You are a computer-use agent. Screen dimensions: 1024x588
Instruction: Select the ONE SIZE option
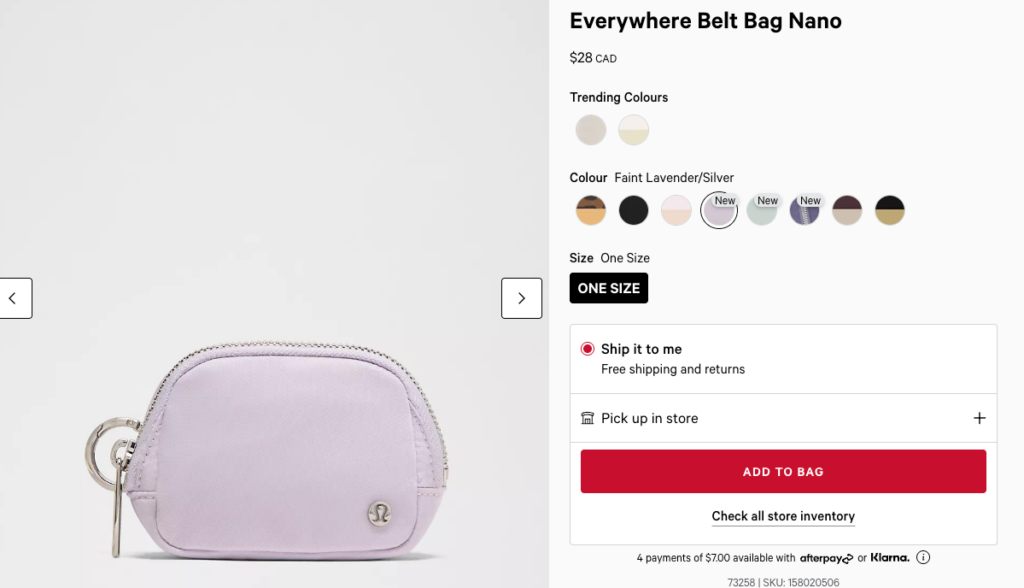(x=609, y=288)
